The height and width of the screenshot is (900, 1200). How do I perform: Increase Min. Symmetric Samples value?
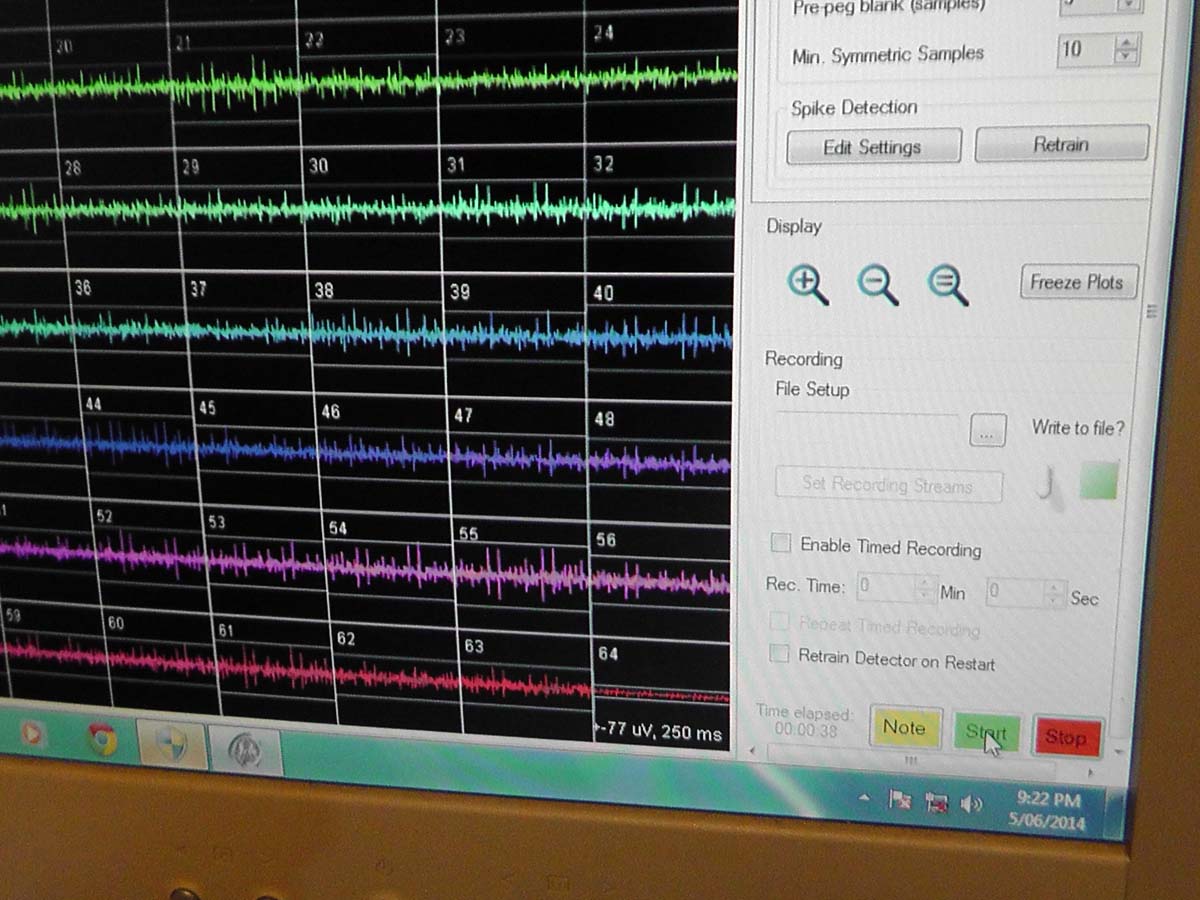pos(1127,43)
